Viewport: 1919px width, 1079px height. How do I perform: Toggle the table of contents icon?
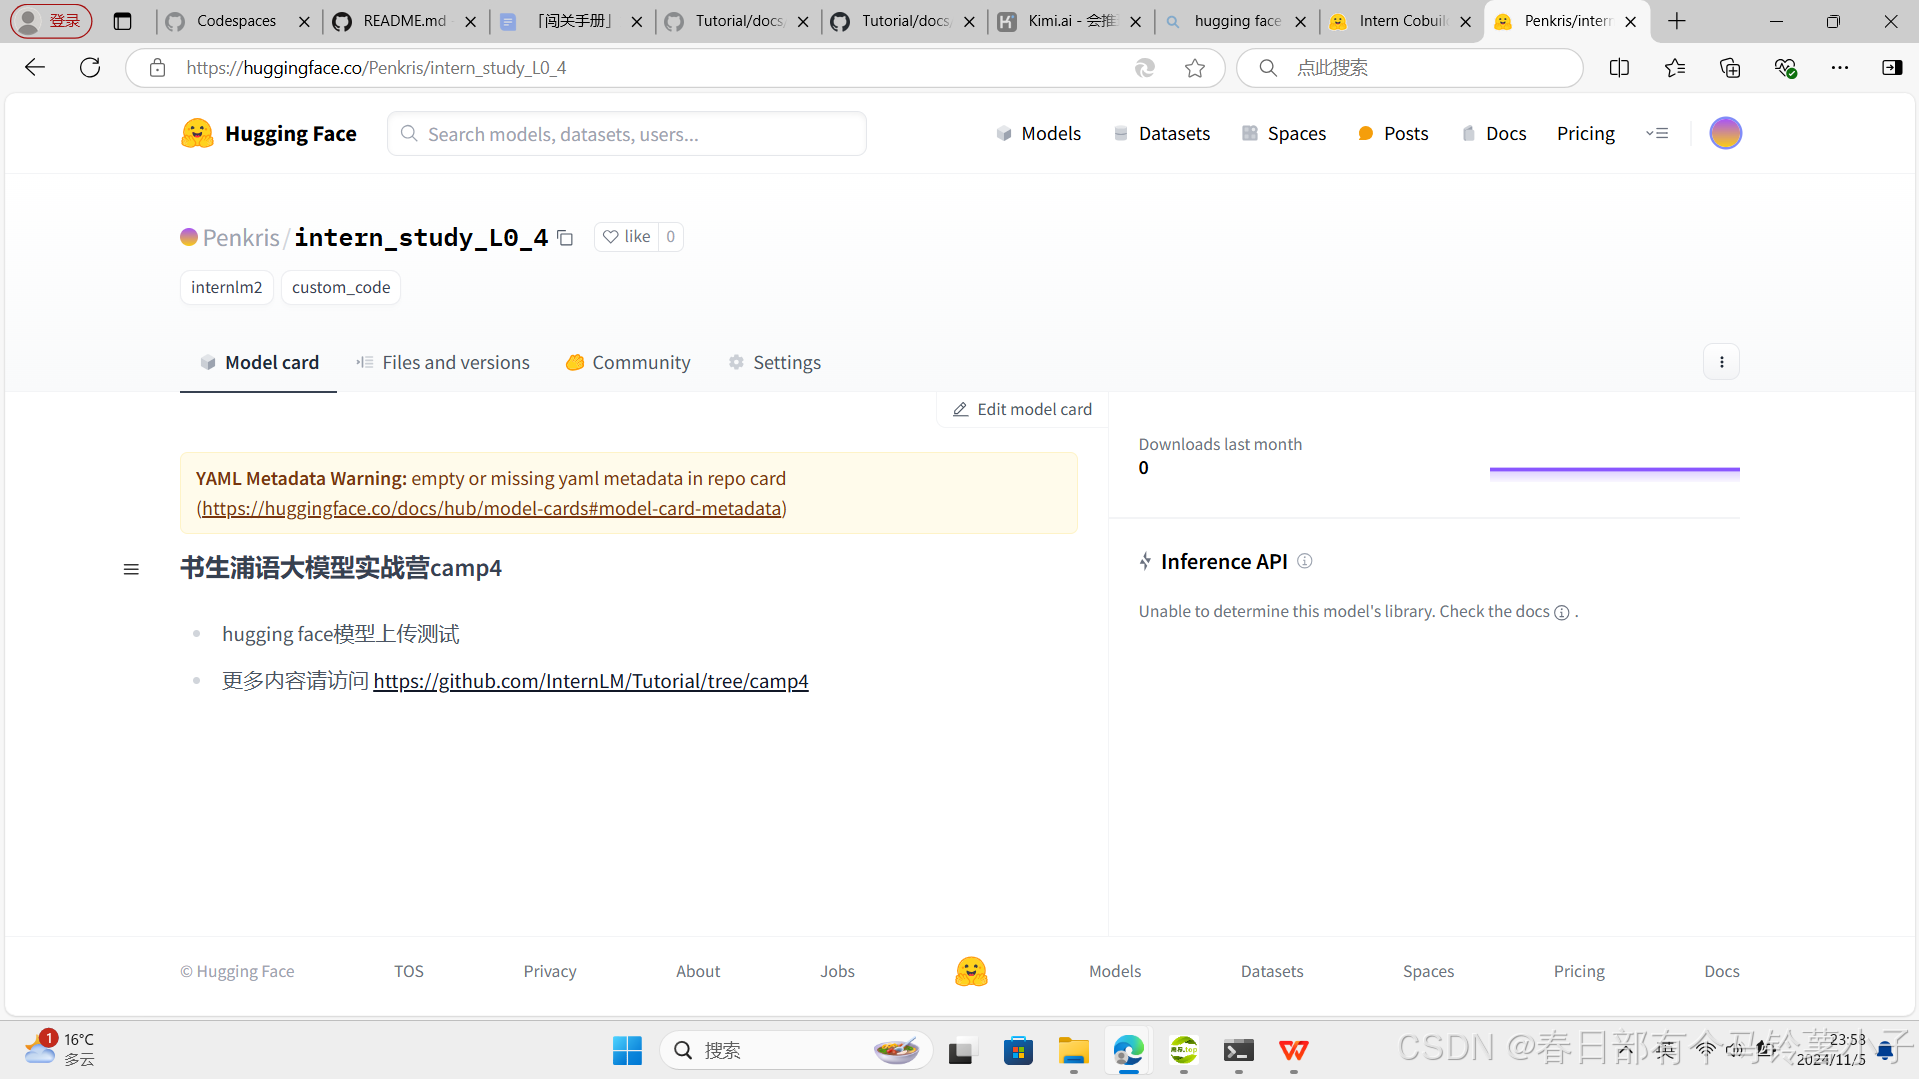pos(131,569)
